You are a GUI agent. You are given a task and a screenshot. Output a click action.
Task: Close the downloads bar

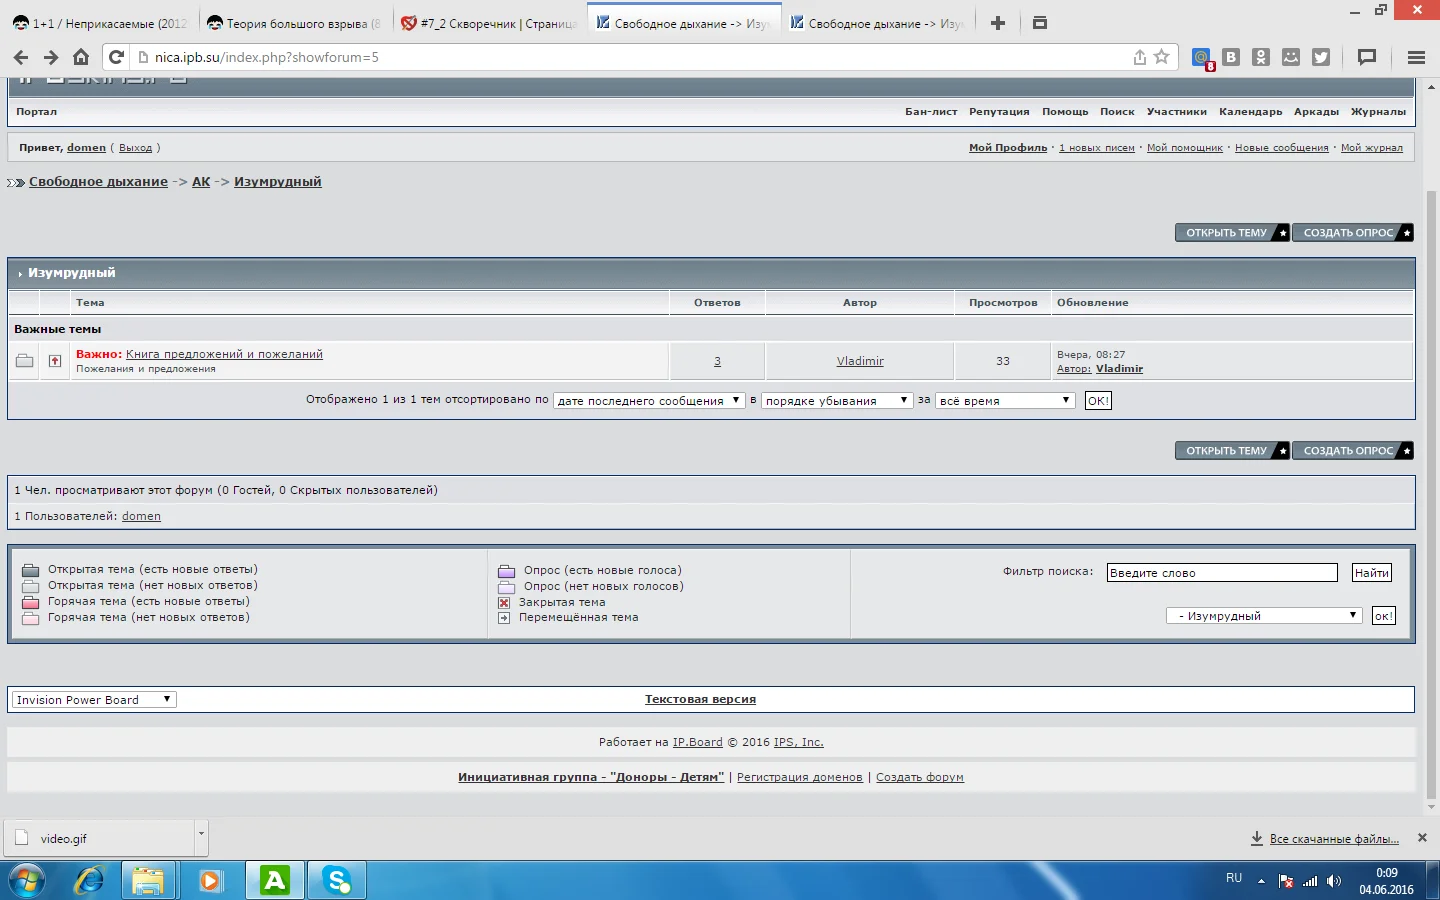[1422, 838]
